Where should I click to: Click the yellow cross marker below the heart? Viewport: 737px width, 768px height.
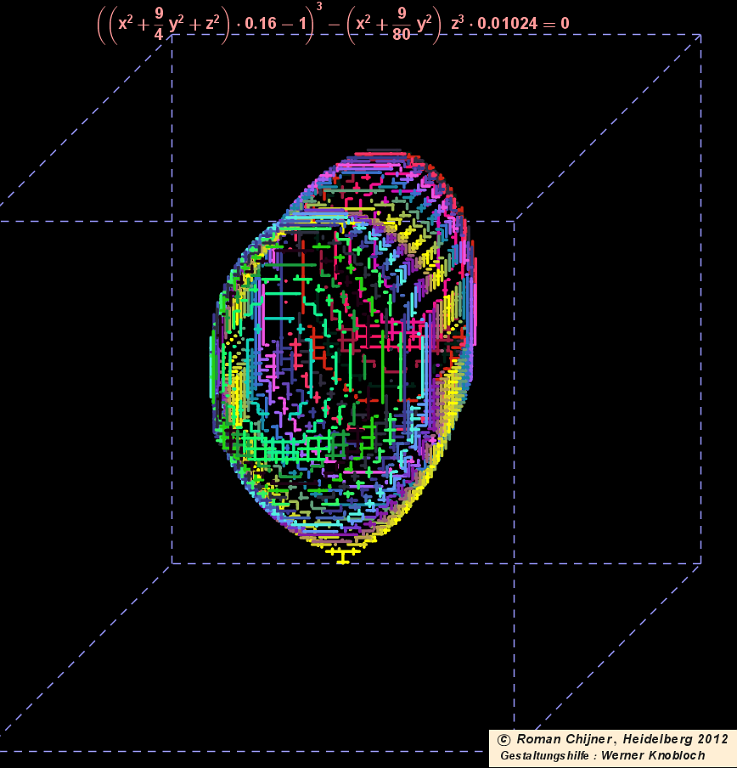pos(343,554)
